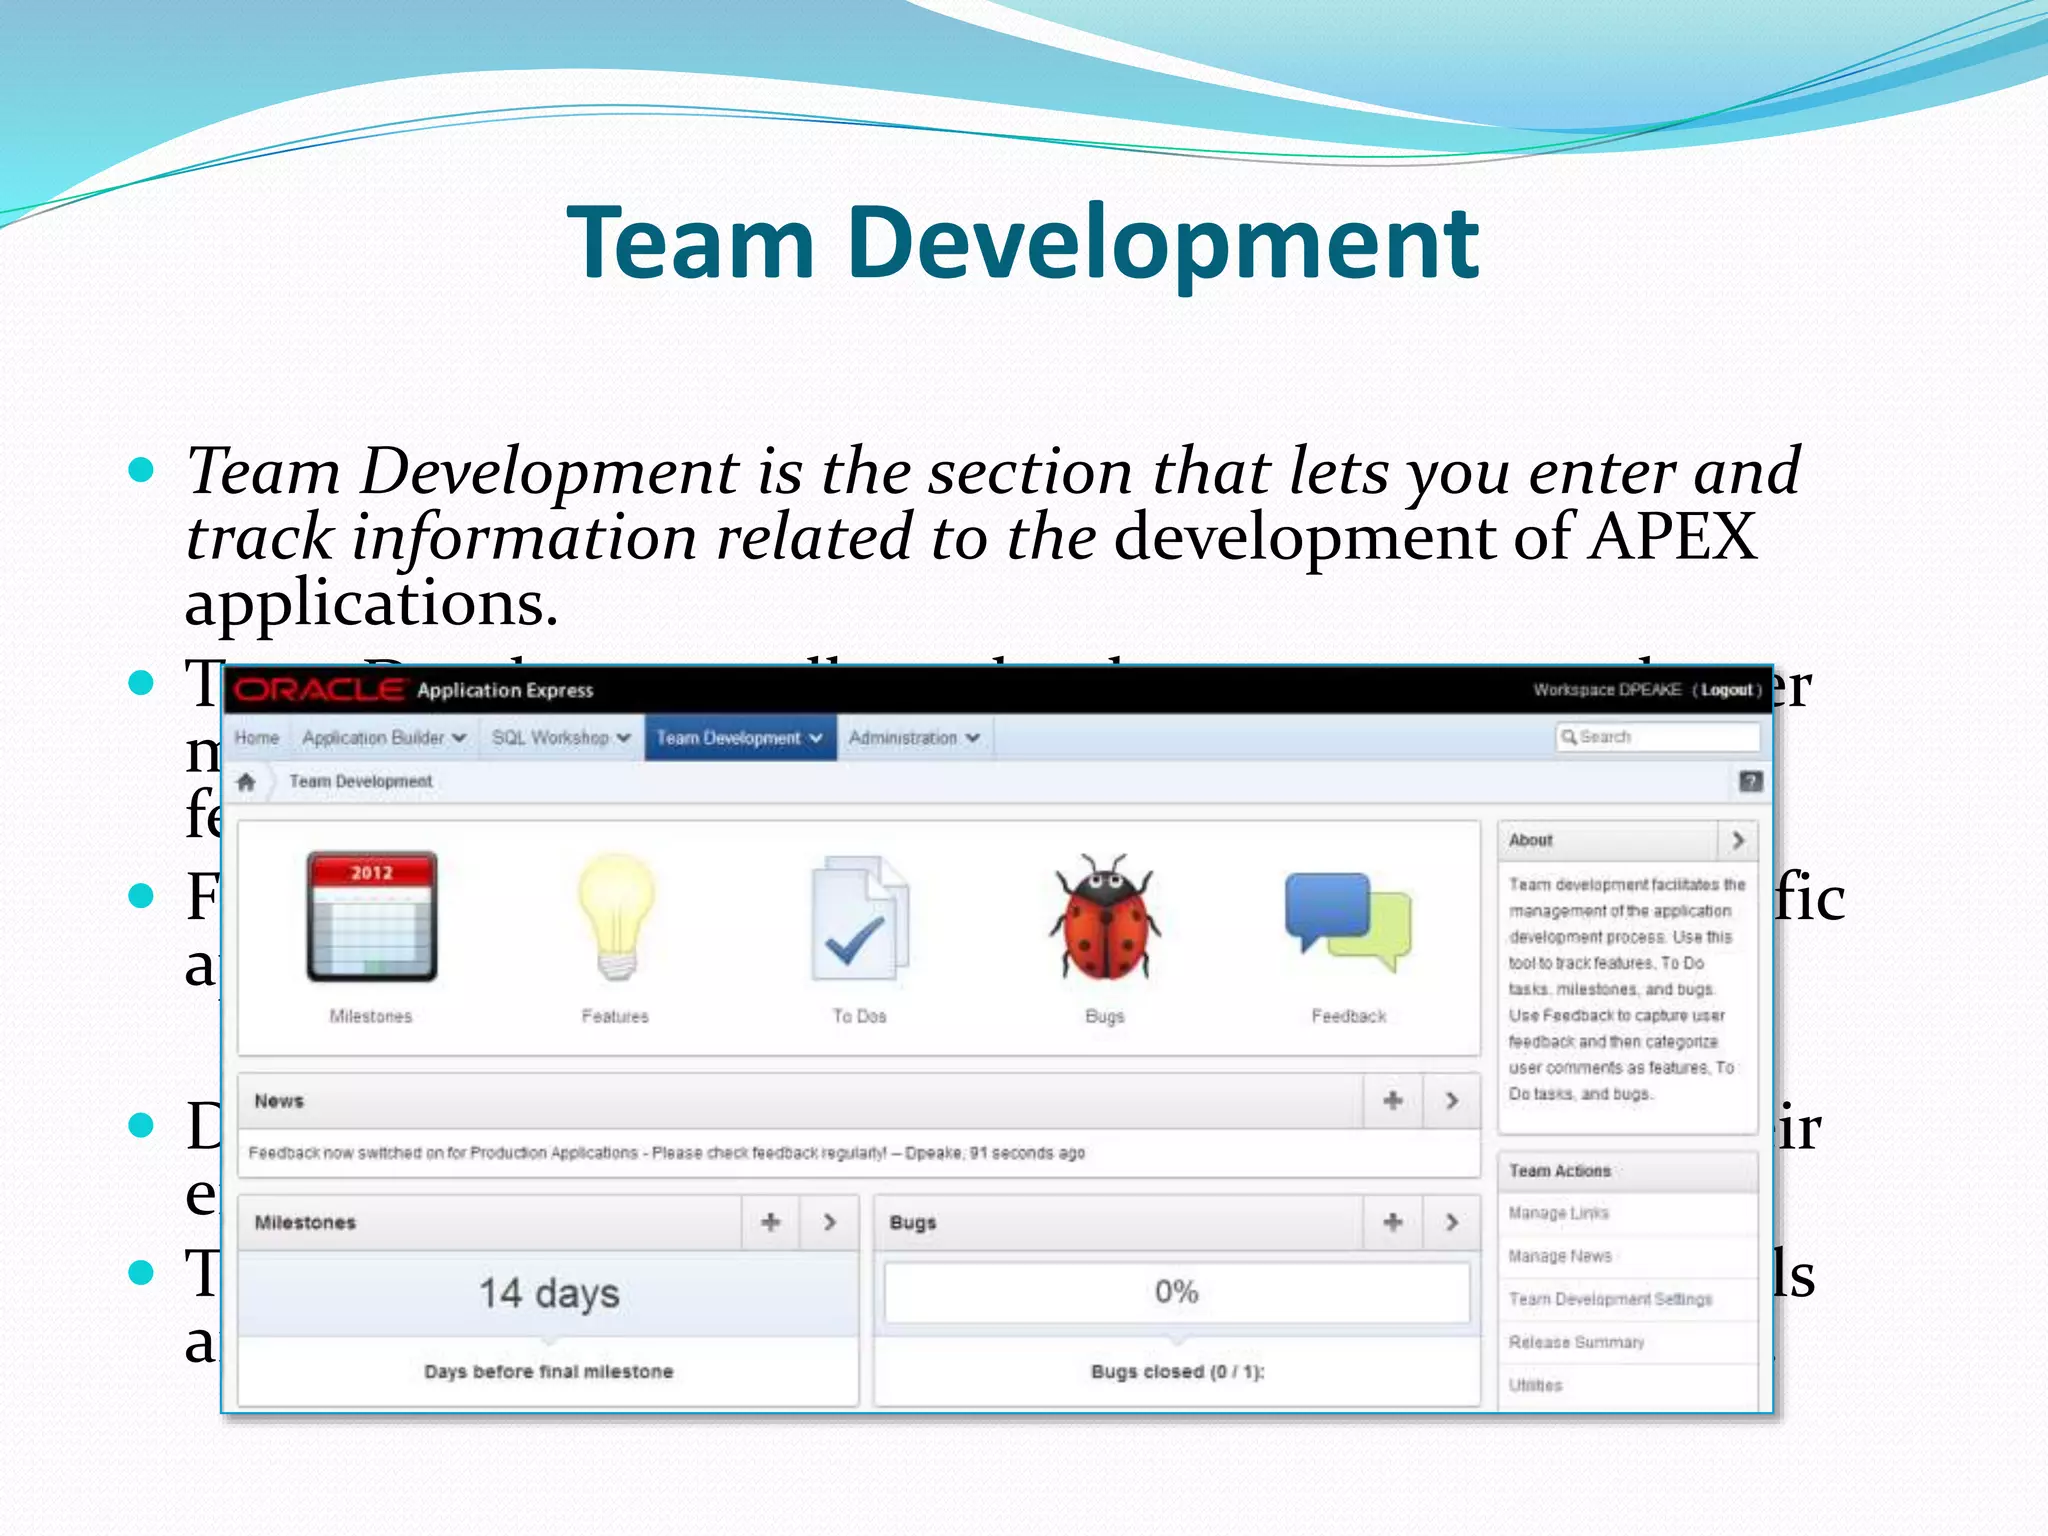Open the Manage News link
2048x1536 pixels.
[x=1560, y=1256]
